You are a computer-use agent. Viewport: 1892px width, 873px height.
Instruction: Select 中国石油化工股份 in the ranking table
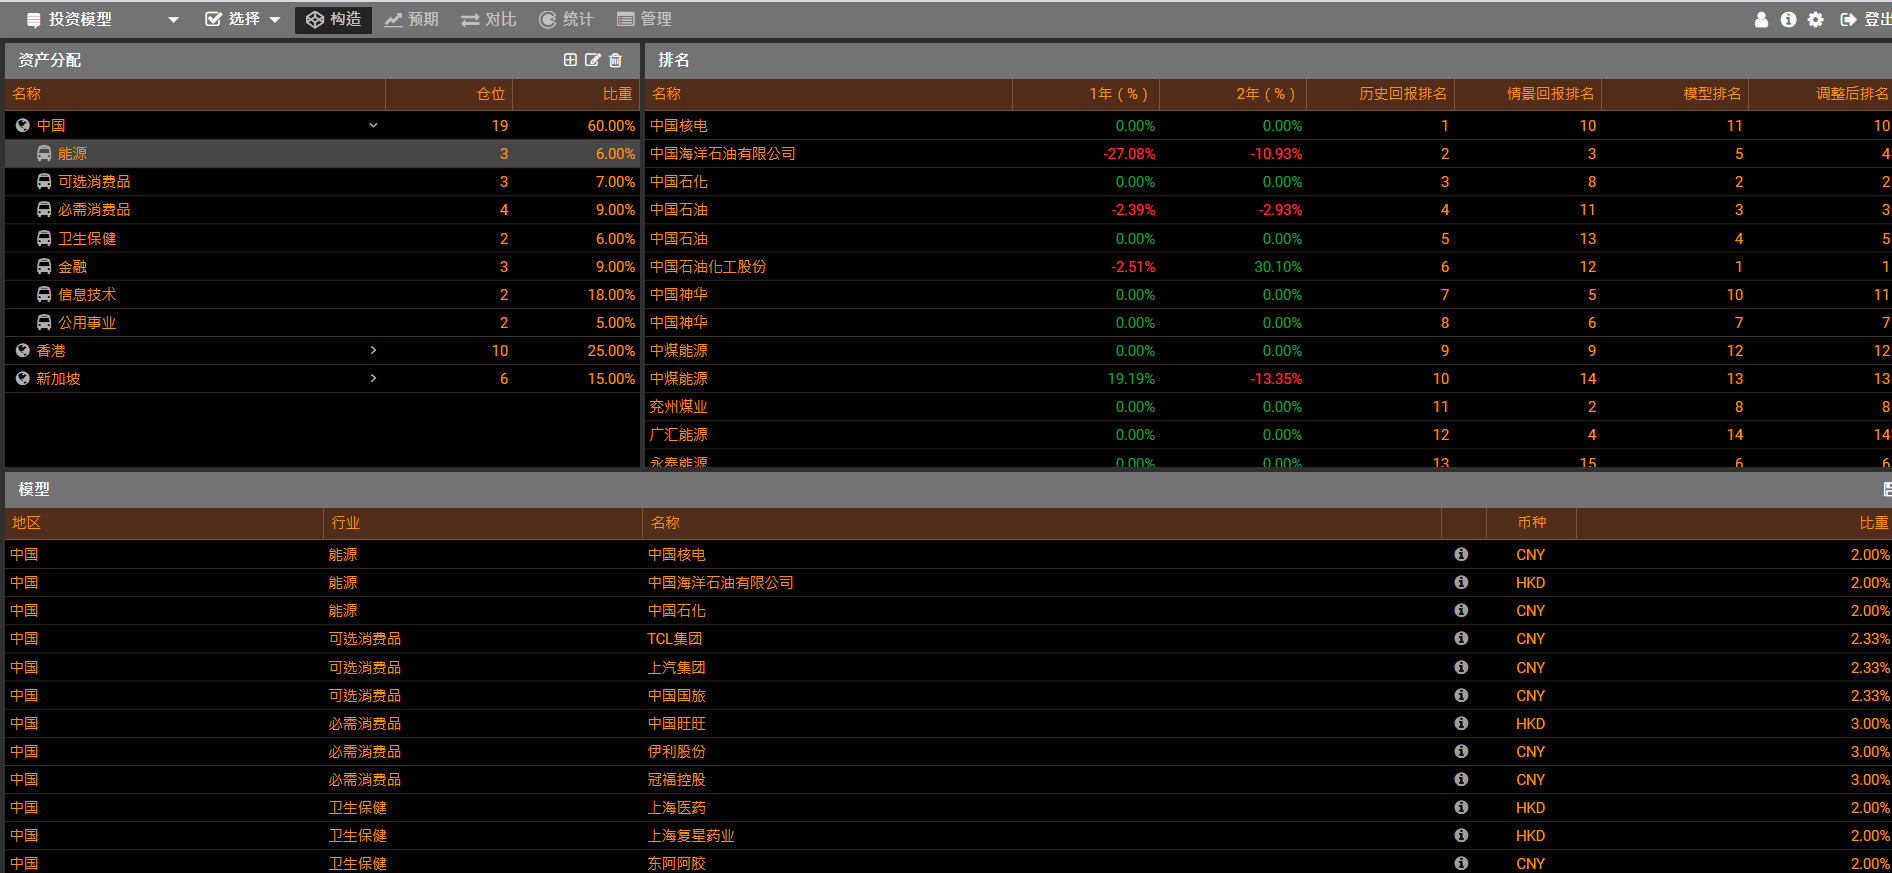pyautogui.click(x=1268, y=266)
